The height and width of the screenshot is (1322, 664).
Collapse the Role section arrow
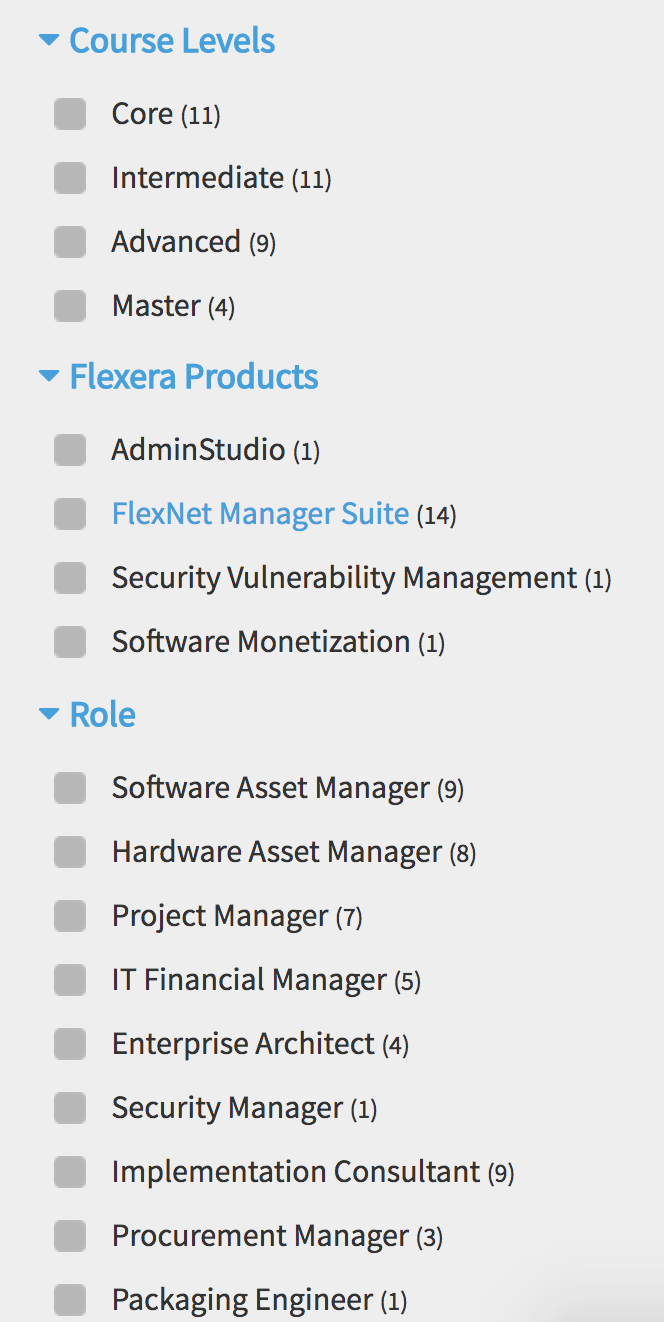[x=48, y=714]
